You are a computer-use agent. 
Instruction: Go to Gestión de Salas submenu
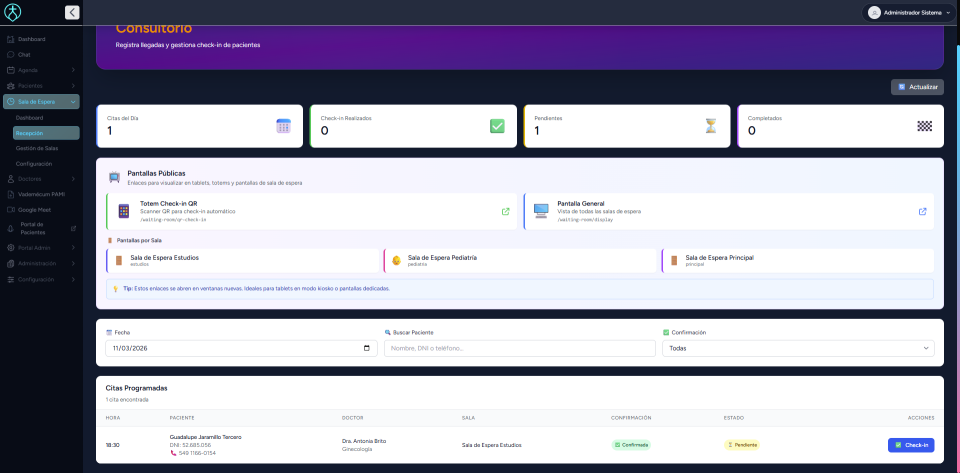click(x=37, y=148)
